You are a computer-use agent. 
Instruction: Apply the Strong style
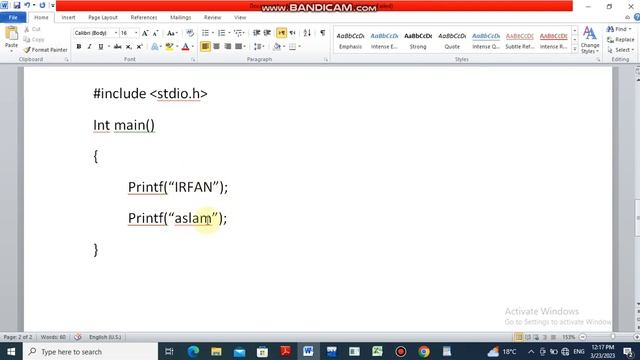(418, 40)
